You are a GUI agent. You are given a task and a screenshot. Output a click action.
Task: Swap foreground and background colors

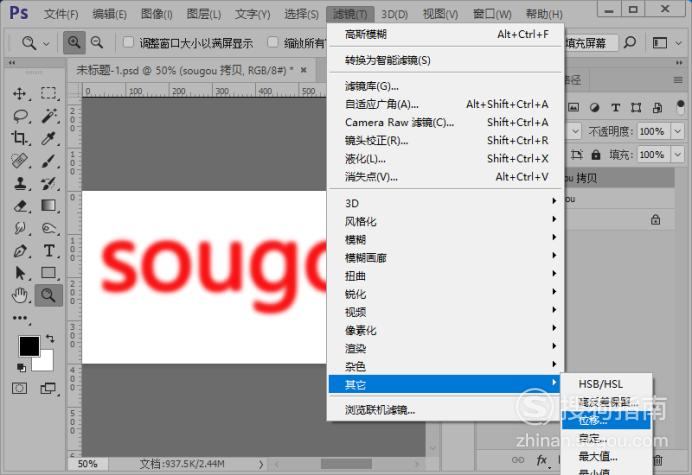[x=50, y=339]
